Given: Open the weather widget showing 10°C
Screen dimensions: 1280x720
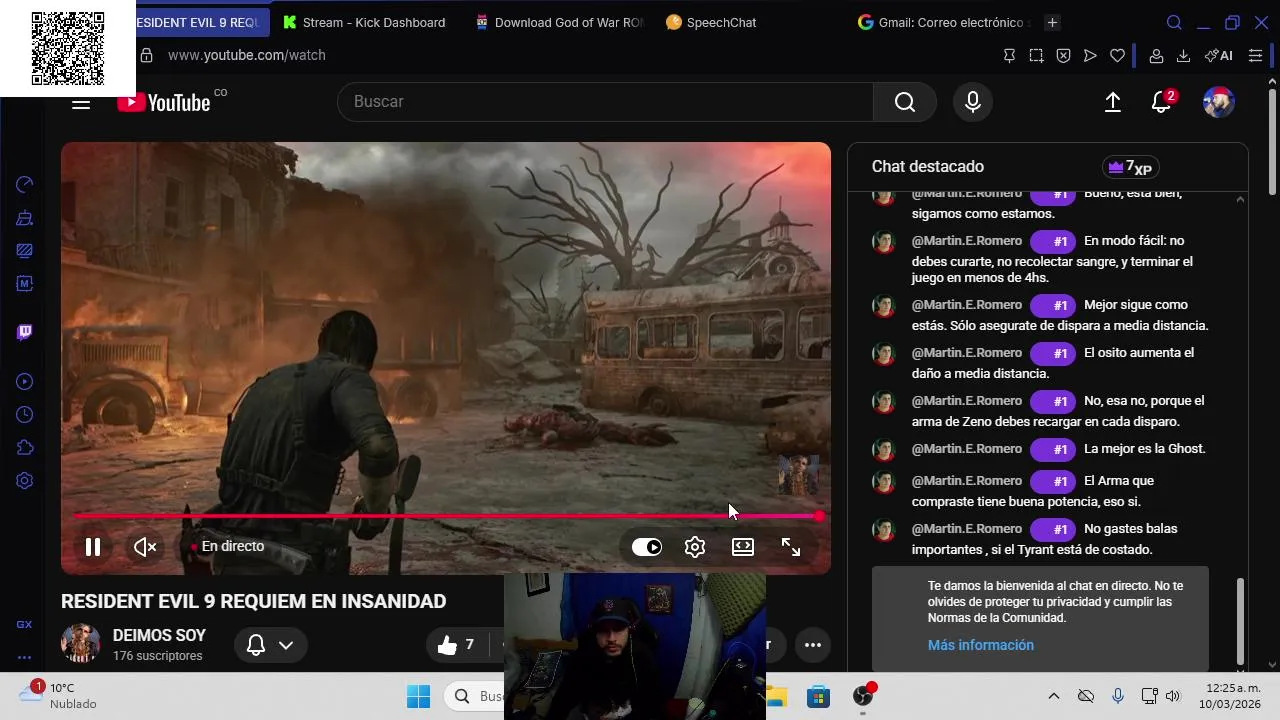Looking at the screenshot, I should coord(60,696).
